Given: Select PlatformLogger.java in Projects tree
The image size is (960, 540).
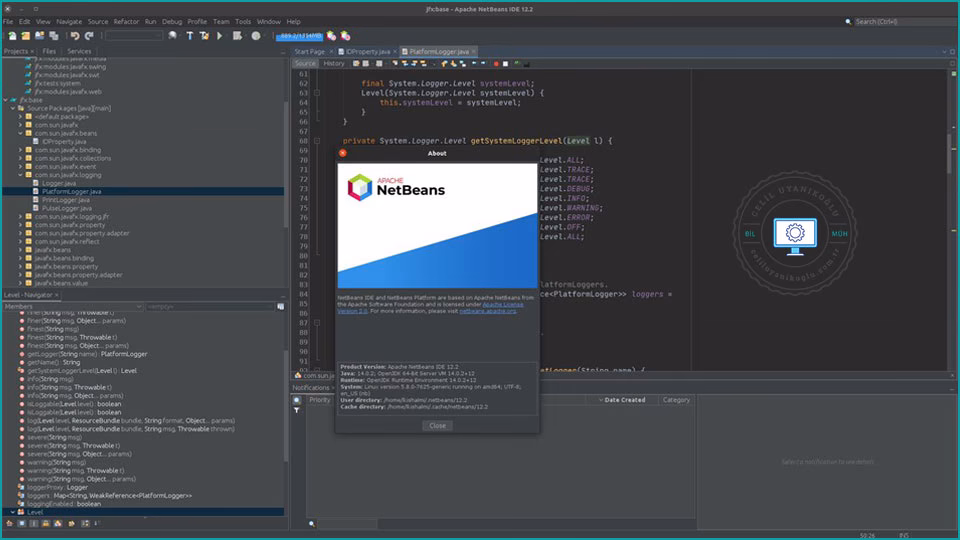Looking at the screenshot, I should pyautogui.click(x=71, y=192).
